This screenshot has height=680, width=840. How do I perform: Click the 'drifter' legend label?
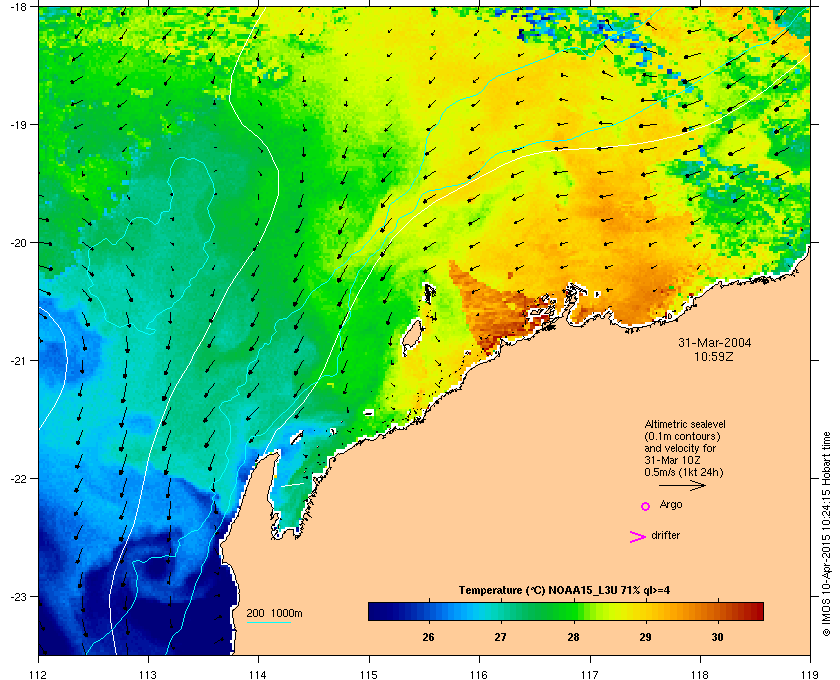click(x=666, y=535)
